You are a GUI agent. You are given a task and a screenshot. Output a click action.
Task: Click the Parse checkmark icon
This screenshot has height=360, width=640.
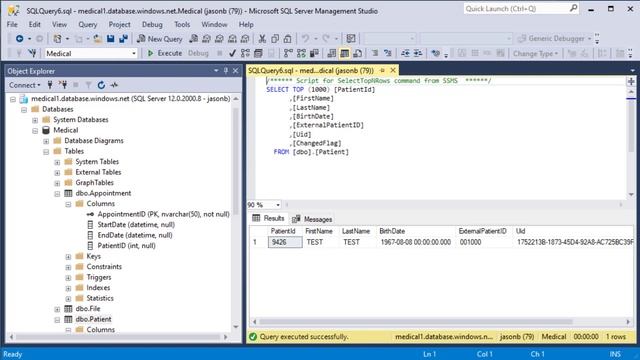coord(232,53)
